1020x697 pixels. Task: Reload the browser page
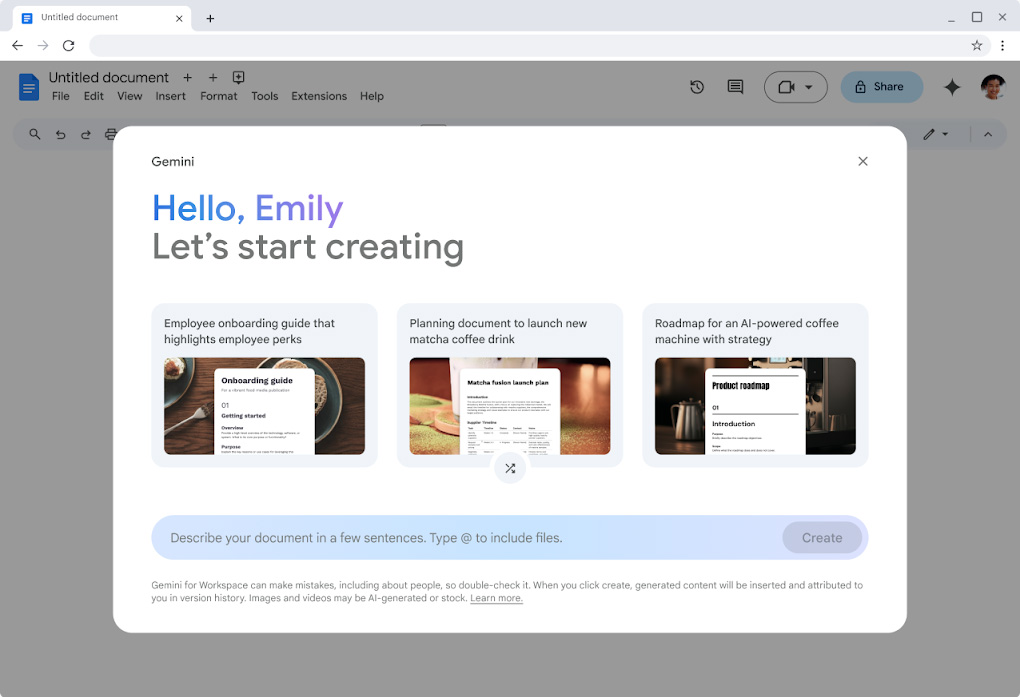click(x=69, y=45)
